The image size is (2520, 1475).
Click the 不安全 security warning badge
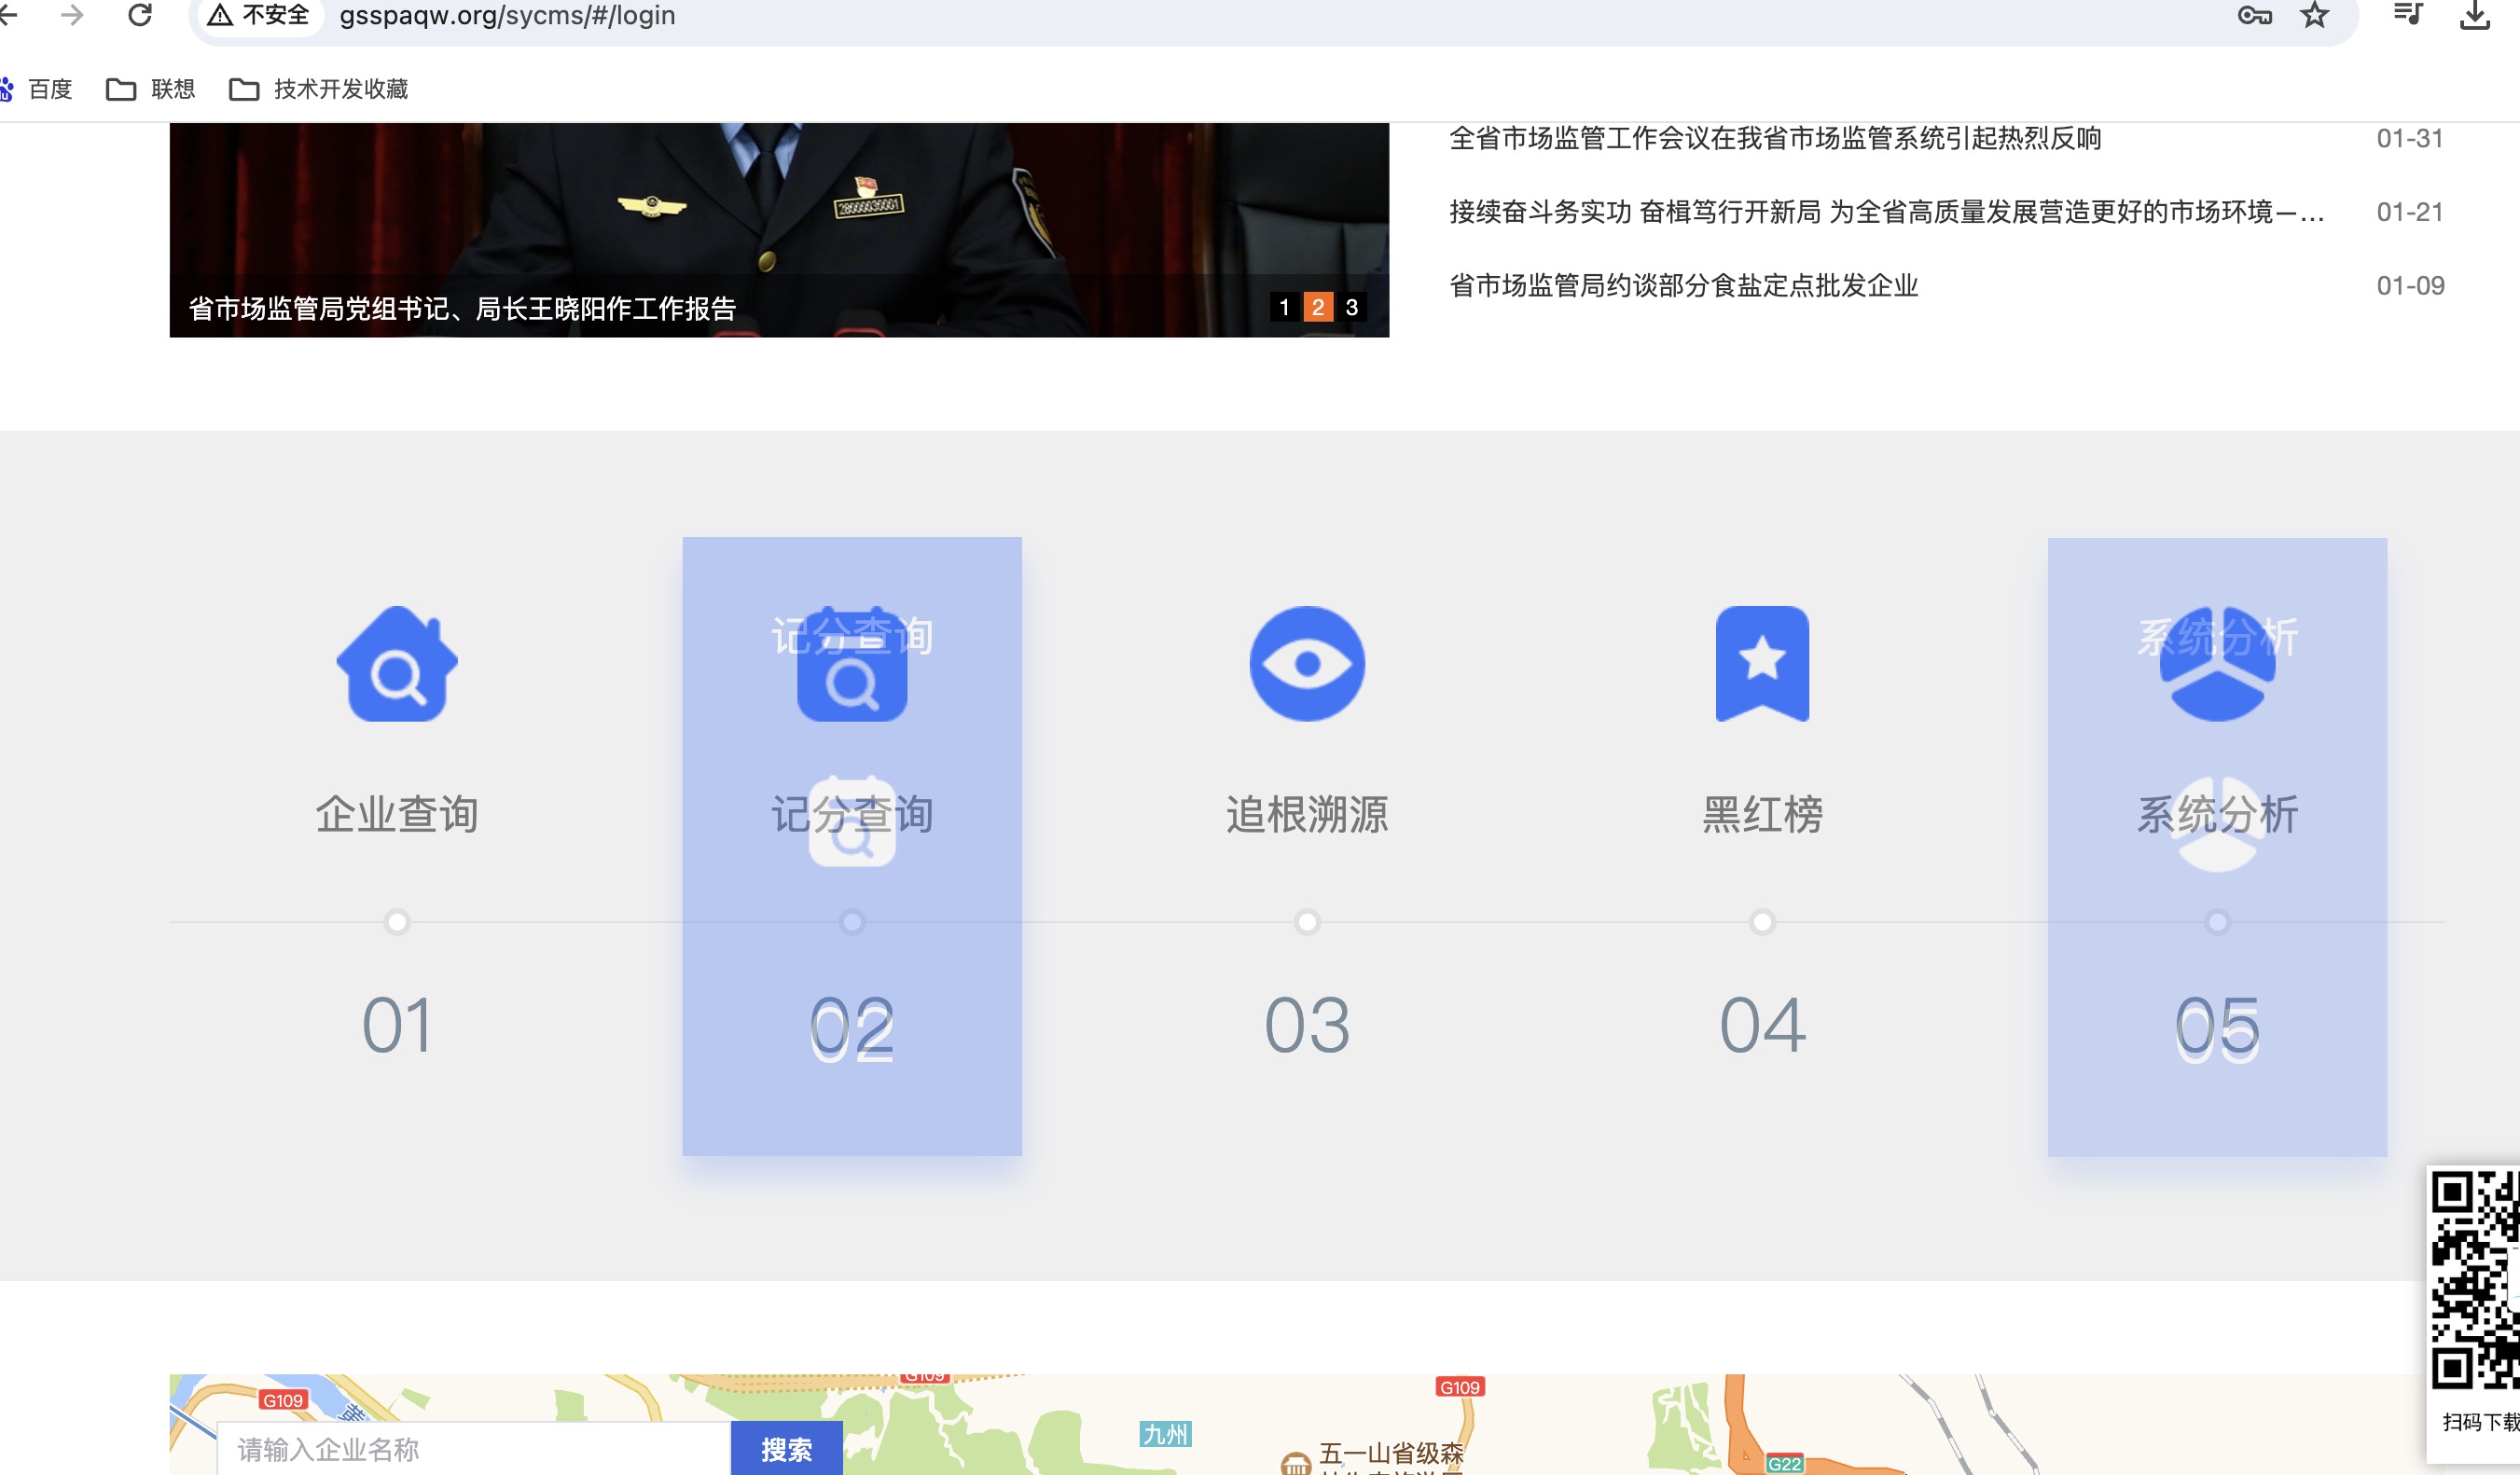(x=260, y=15)
